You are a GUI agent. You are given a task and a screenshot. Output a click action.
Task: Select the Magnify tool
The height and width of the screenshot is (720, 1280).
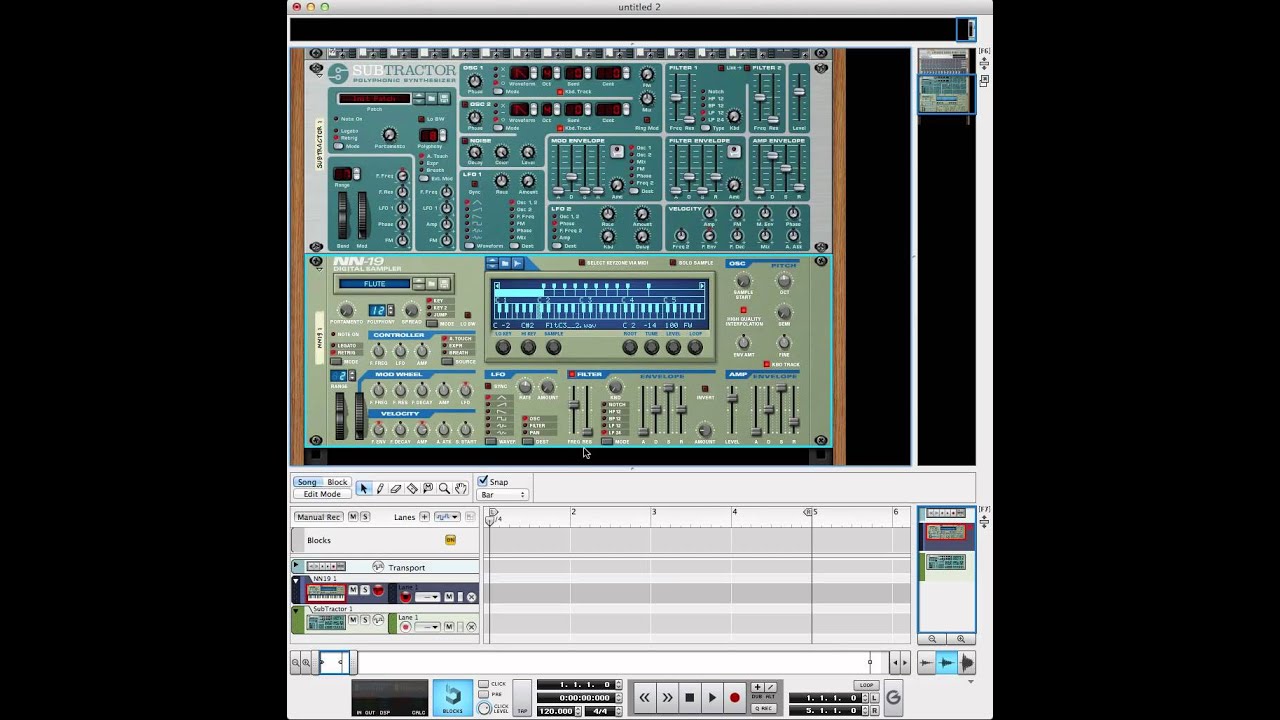(x=444, y=488)
